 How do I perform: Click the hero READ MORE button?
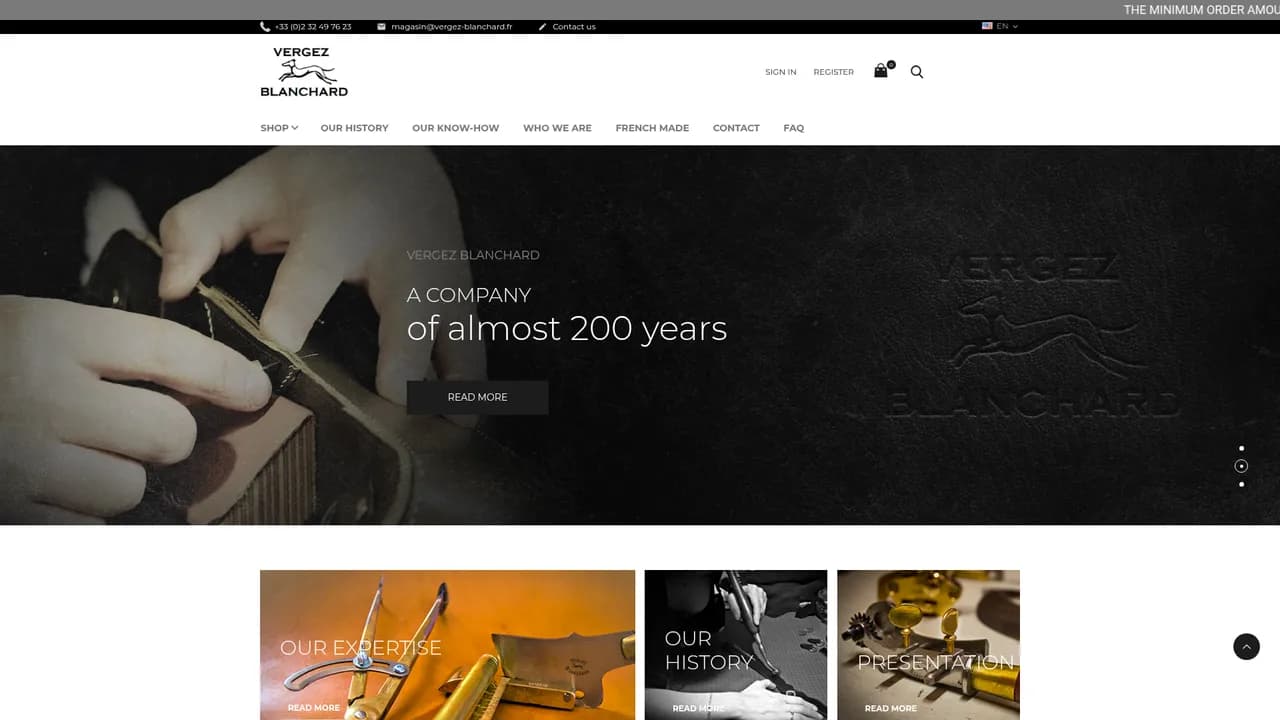click(477, 397)
